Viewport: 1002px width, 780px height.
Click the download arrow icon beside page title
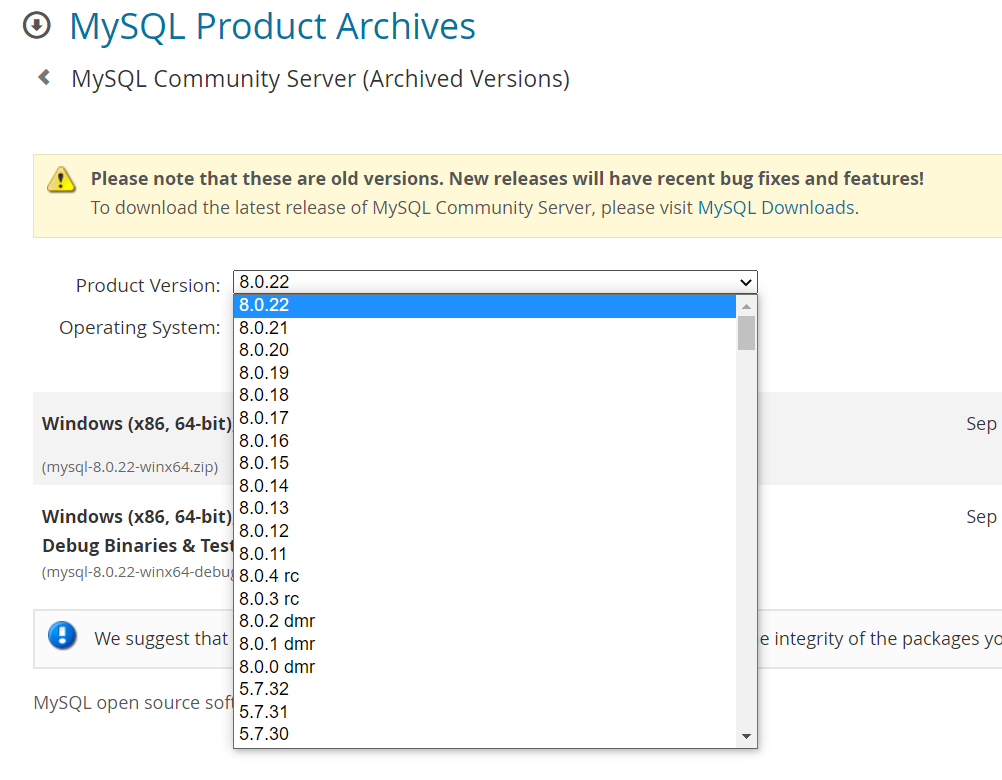(36, 26)
